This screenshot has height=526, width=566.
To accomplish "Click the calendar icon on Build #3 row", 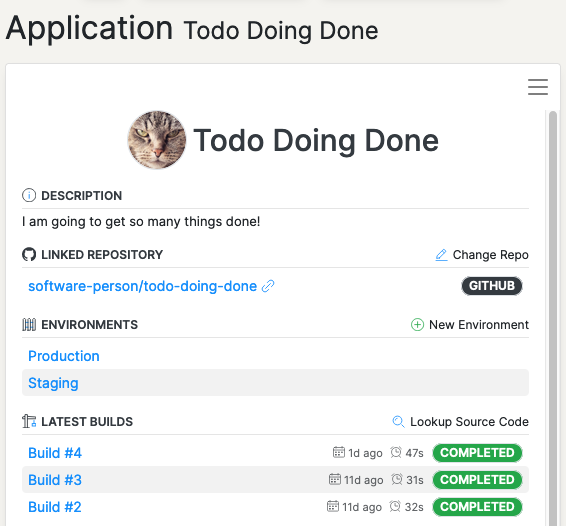I will [335, 479].
